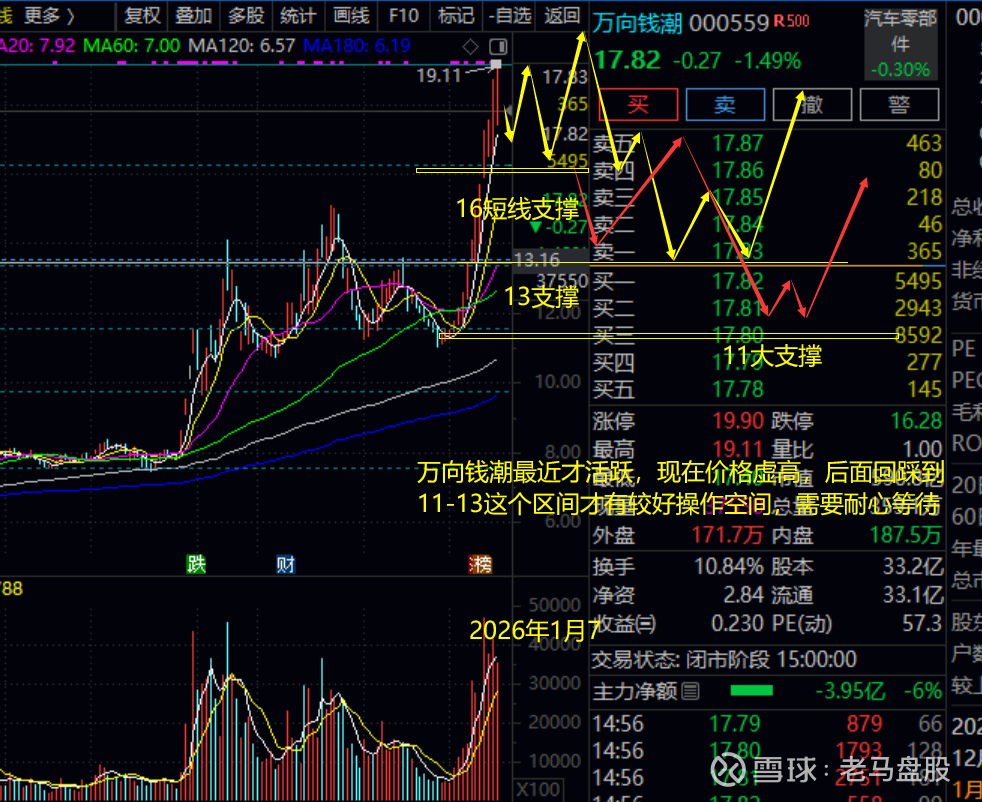Click the -3.95亿 main net flow value
This screenshot has width=982, height=802.
[850, 691]
